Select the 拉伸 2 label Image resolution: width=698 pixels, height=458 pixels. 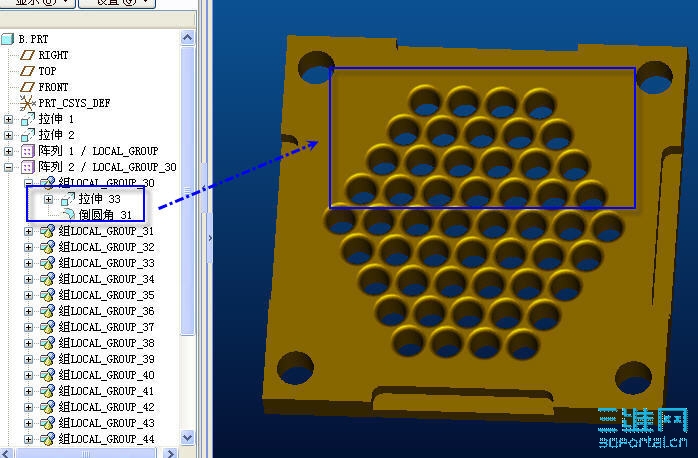[57, 135]
